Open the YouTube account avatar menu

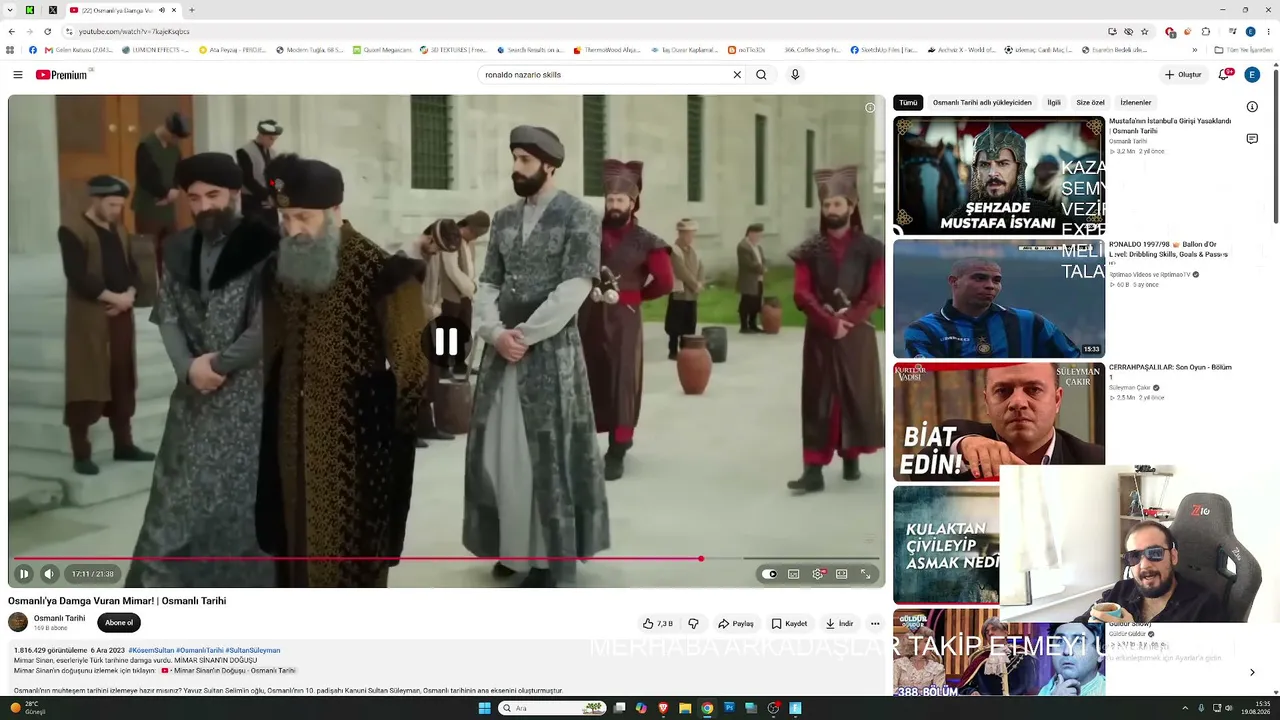[1252, 75]
